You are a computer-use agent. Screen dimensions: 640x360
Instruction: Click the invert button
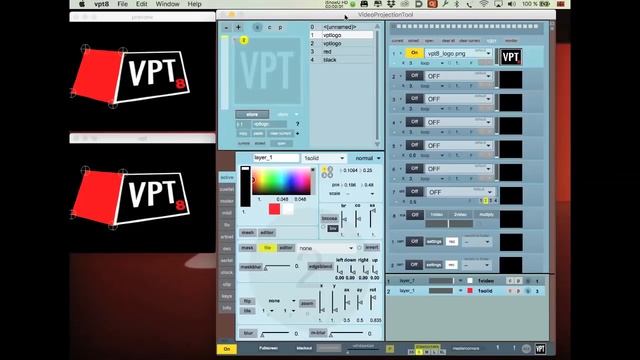point(371,248)
